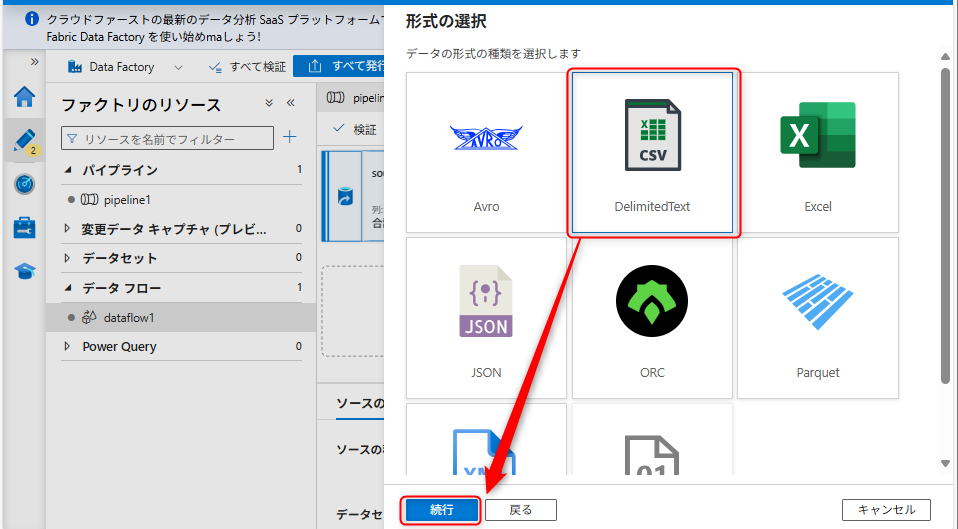Choose the Binary format tile

tap(653, 439)
